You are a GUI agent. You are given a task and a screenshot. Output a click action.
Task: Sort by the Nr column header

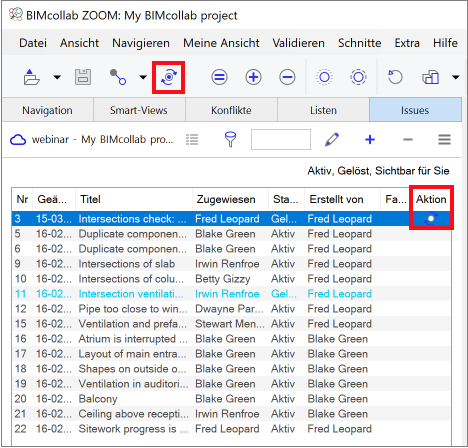(x=22, y=199)
